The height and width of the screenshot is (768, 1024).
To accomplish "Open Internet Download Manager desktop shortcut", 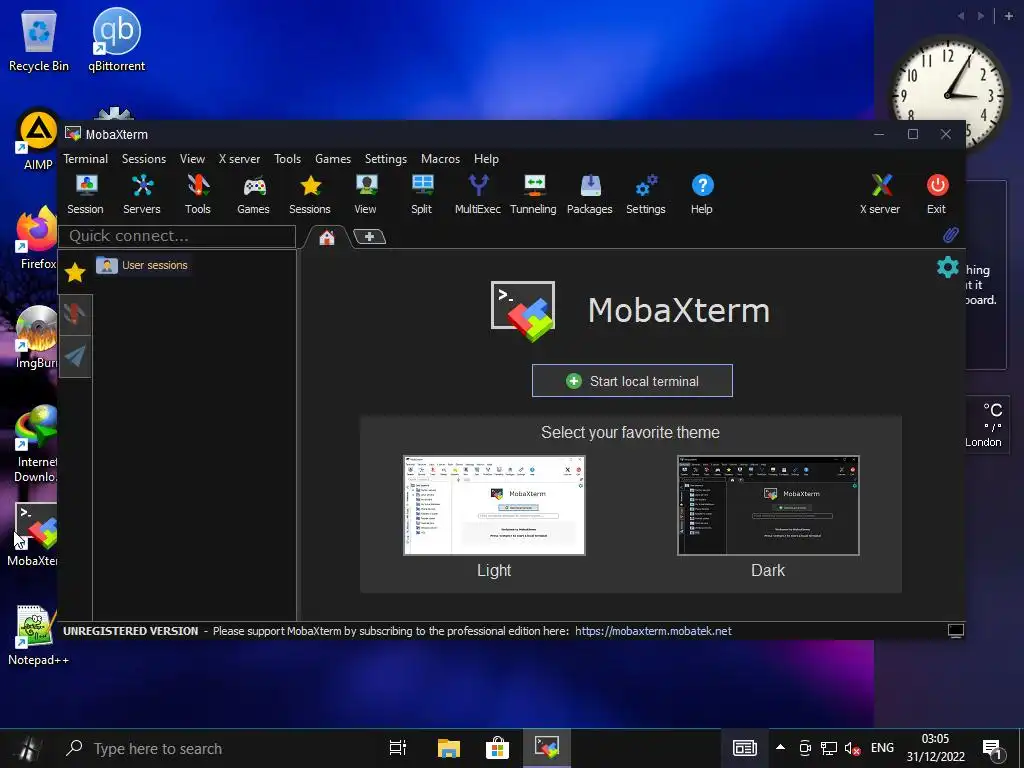I will [37, 444].
